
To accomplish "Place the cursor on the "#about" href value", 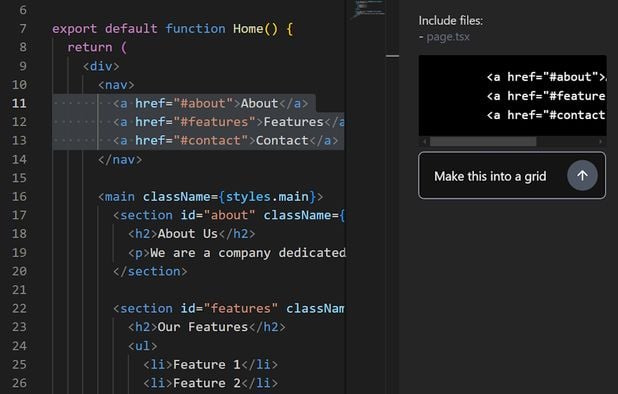I will click(203, 103).
